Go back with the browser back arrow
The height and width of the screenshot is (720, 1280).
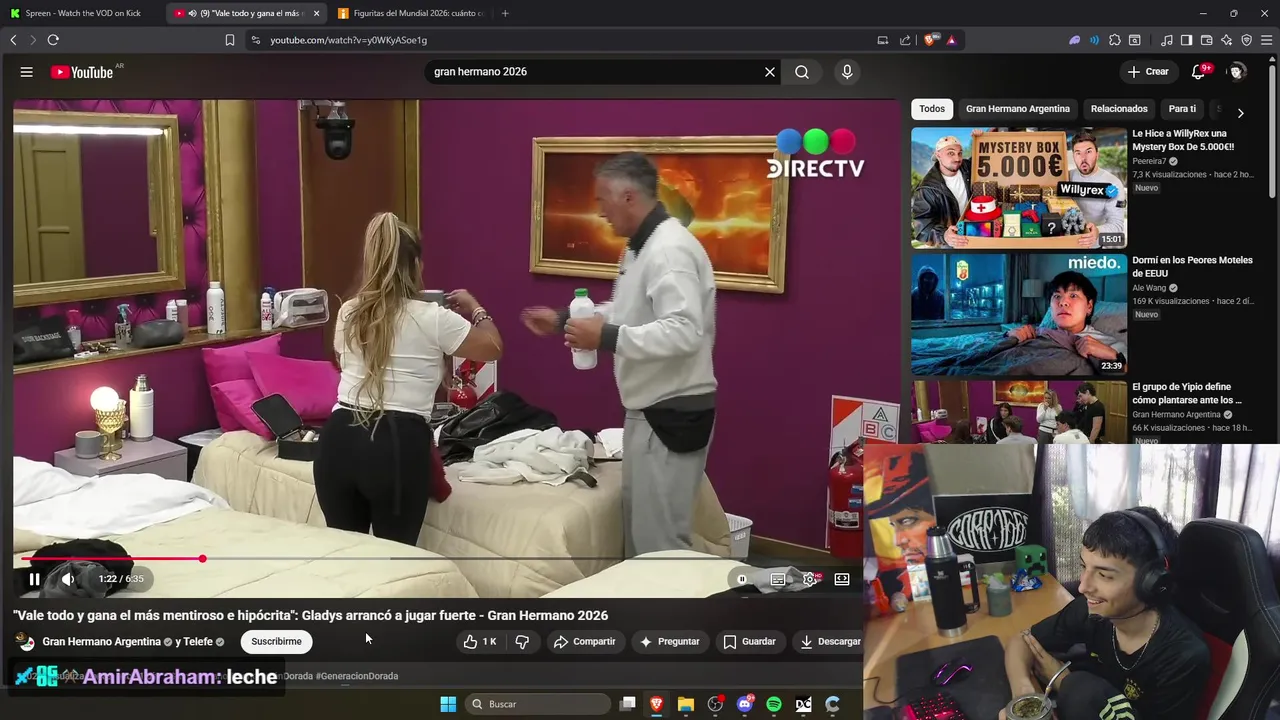(x=13, y=40)
